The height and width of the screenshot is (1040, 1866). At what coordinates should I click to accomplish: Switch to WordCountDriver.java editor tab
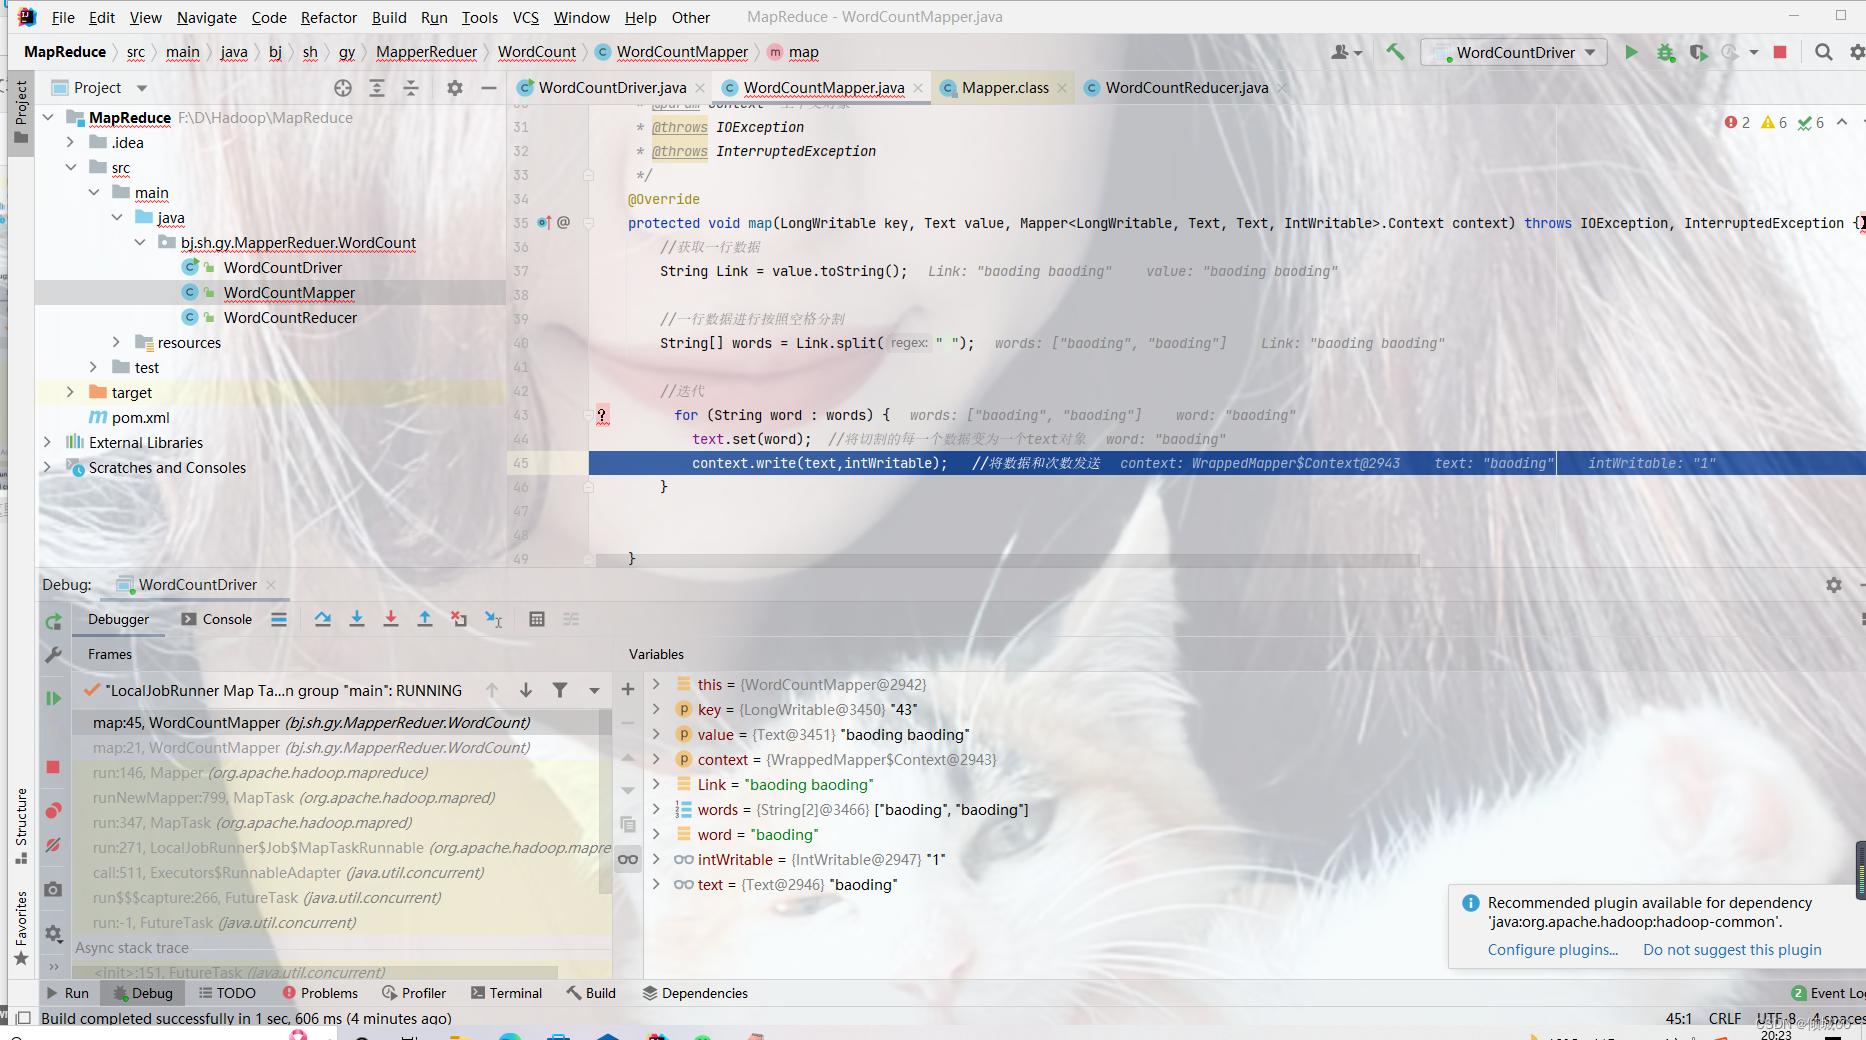coord(611,88)
